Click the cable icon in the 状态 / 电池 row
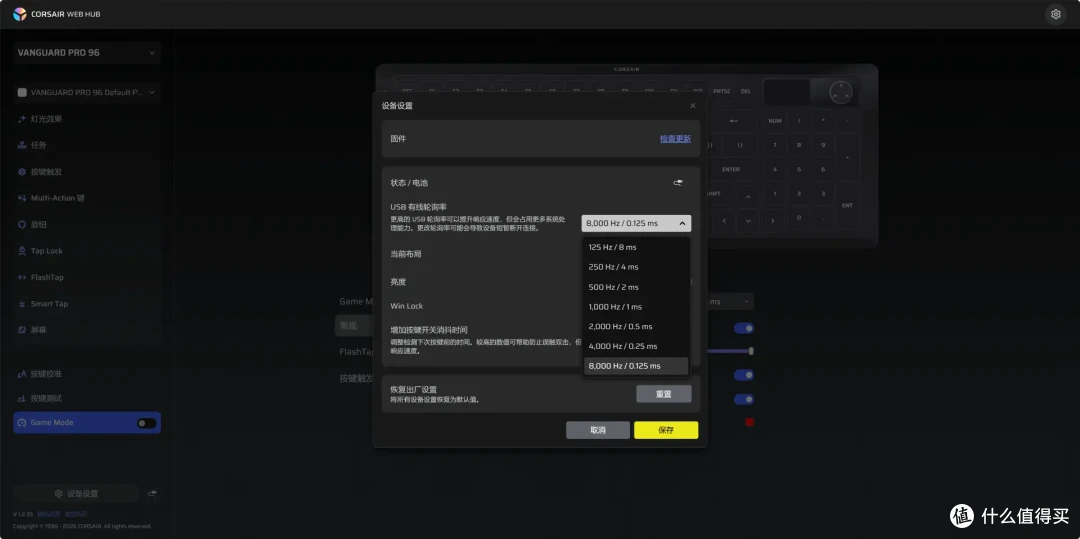 tap(678, 182)
